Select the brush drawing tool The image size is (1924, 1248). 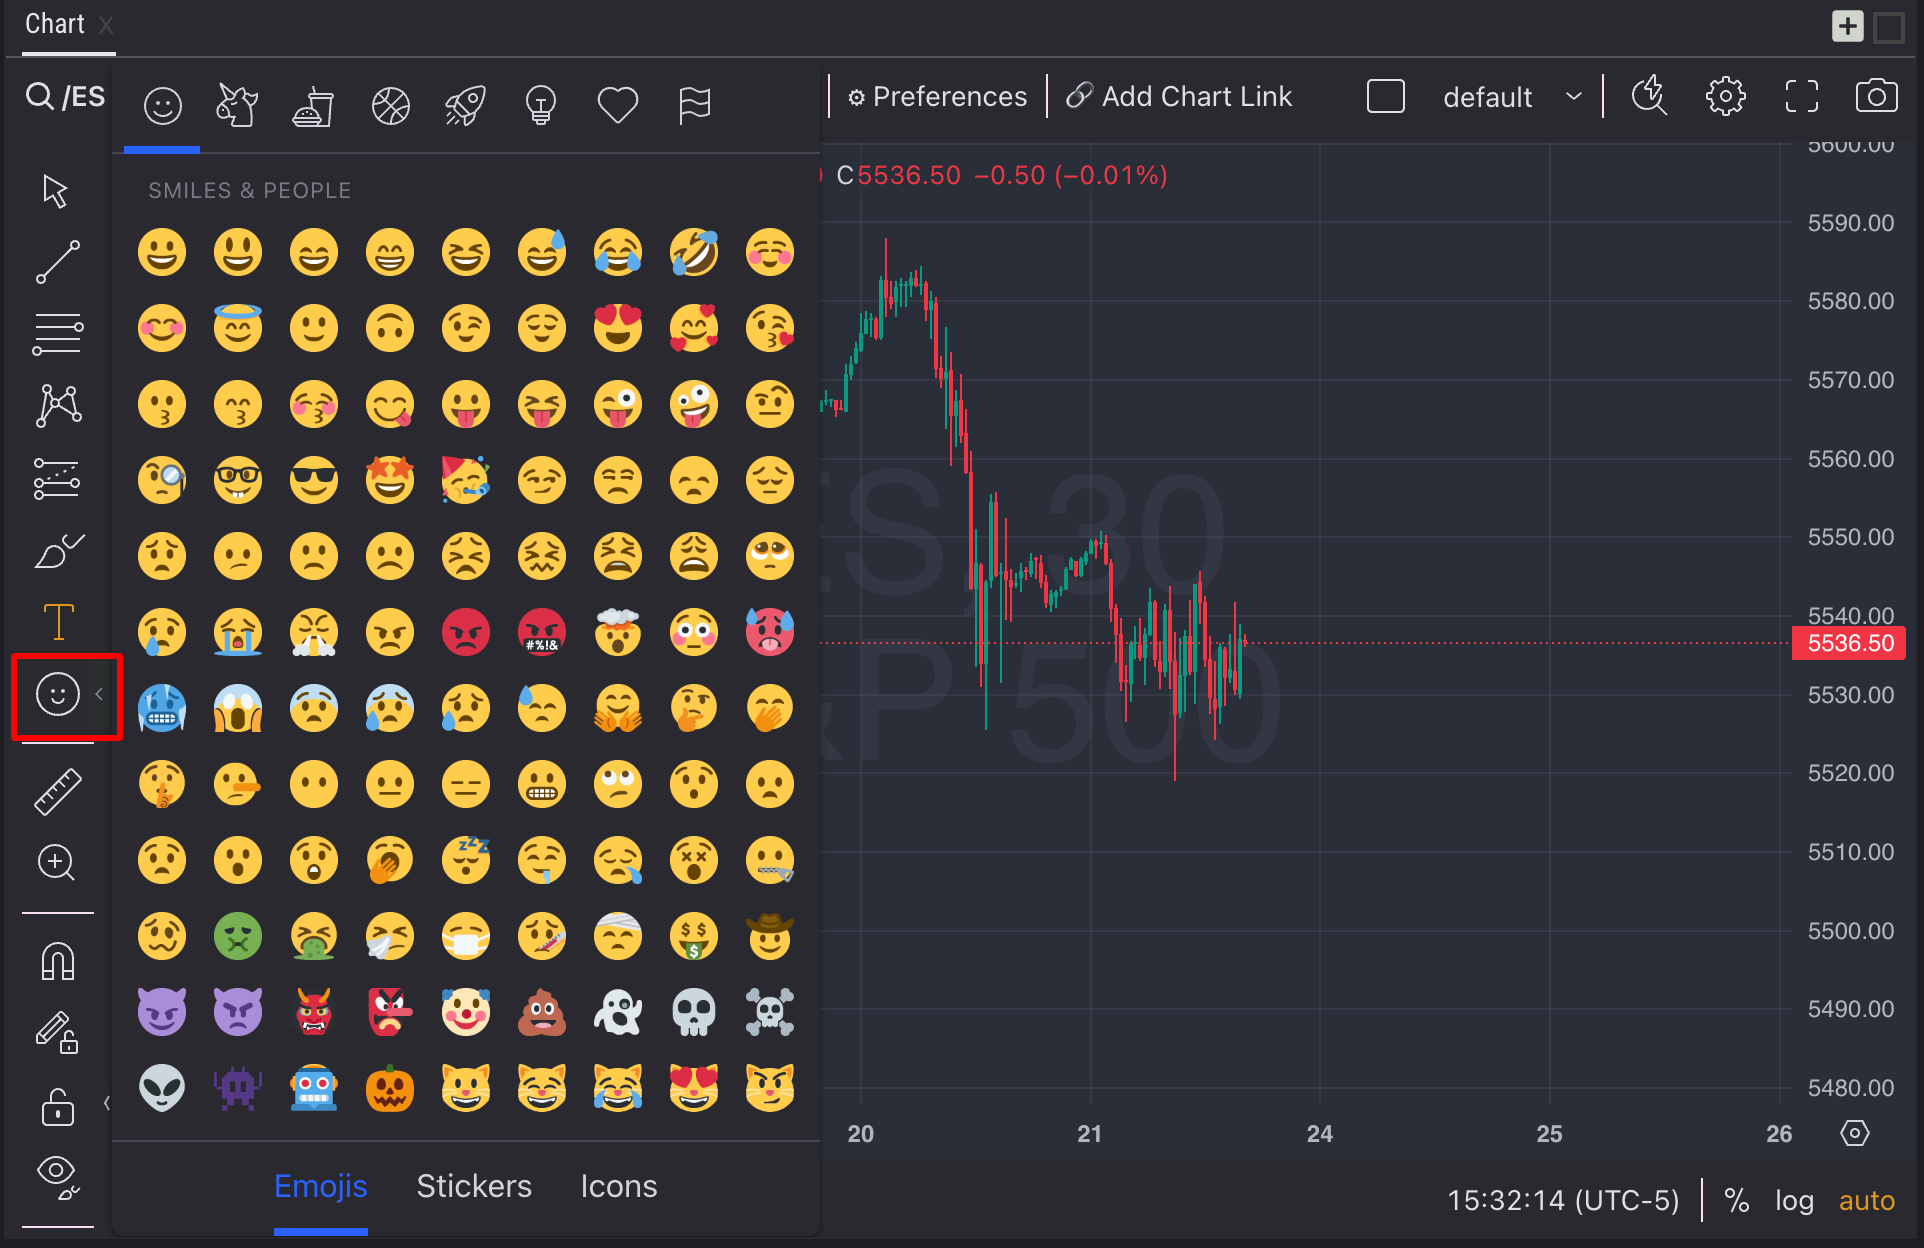point(58,550)
